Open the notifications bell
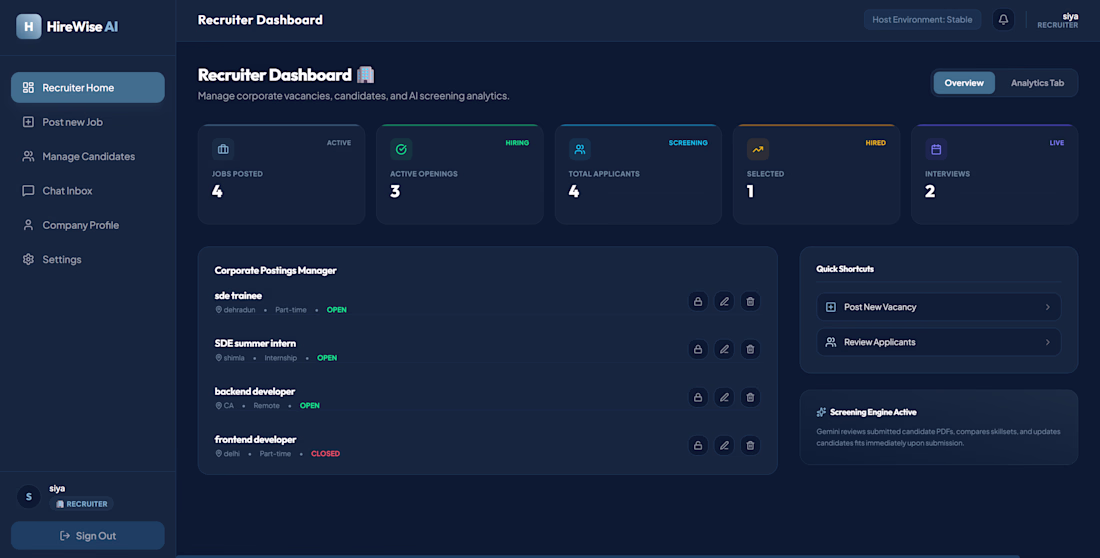 pos(1003,20)
